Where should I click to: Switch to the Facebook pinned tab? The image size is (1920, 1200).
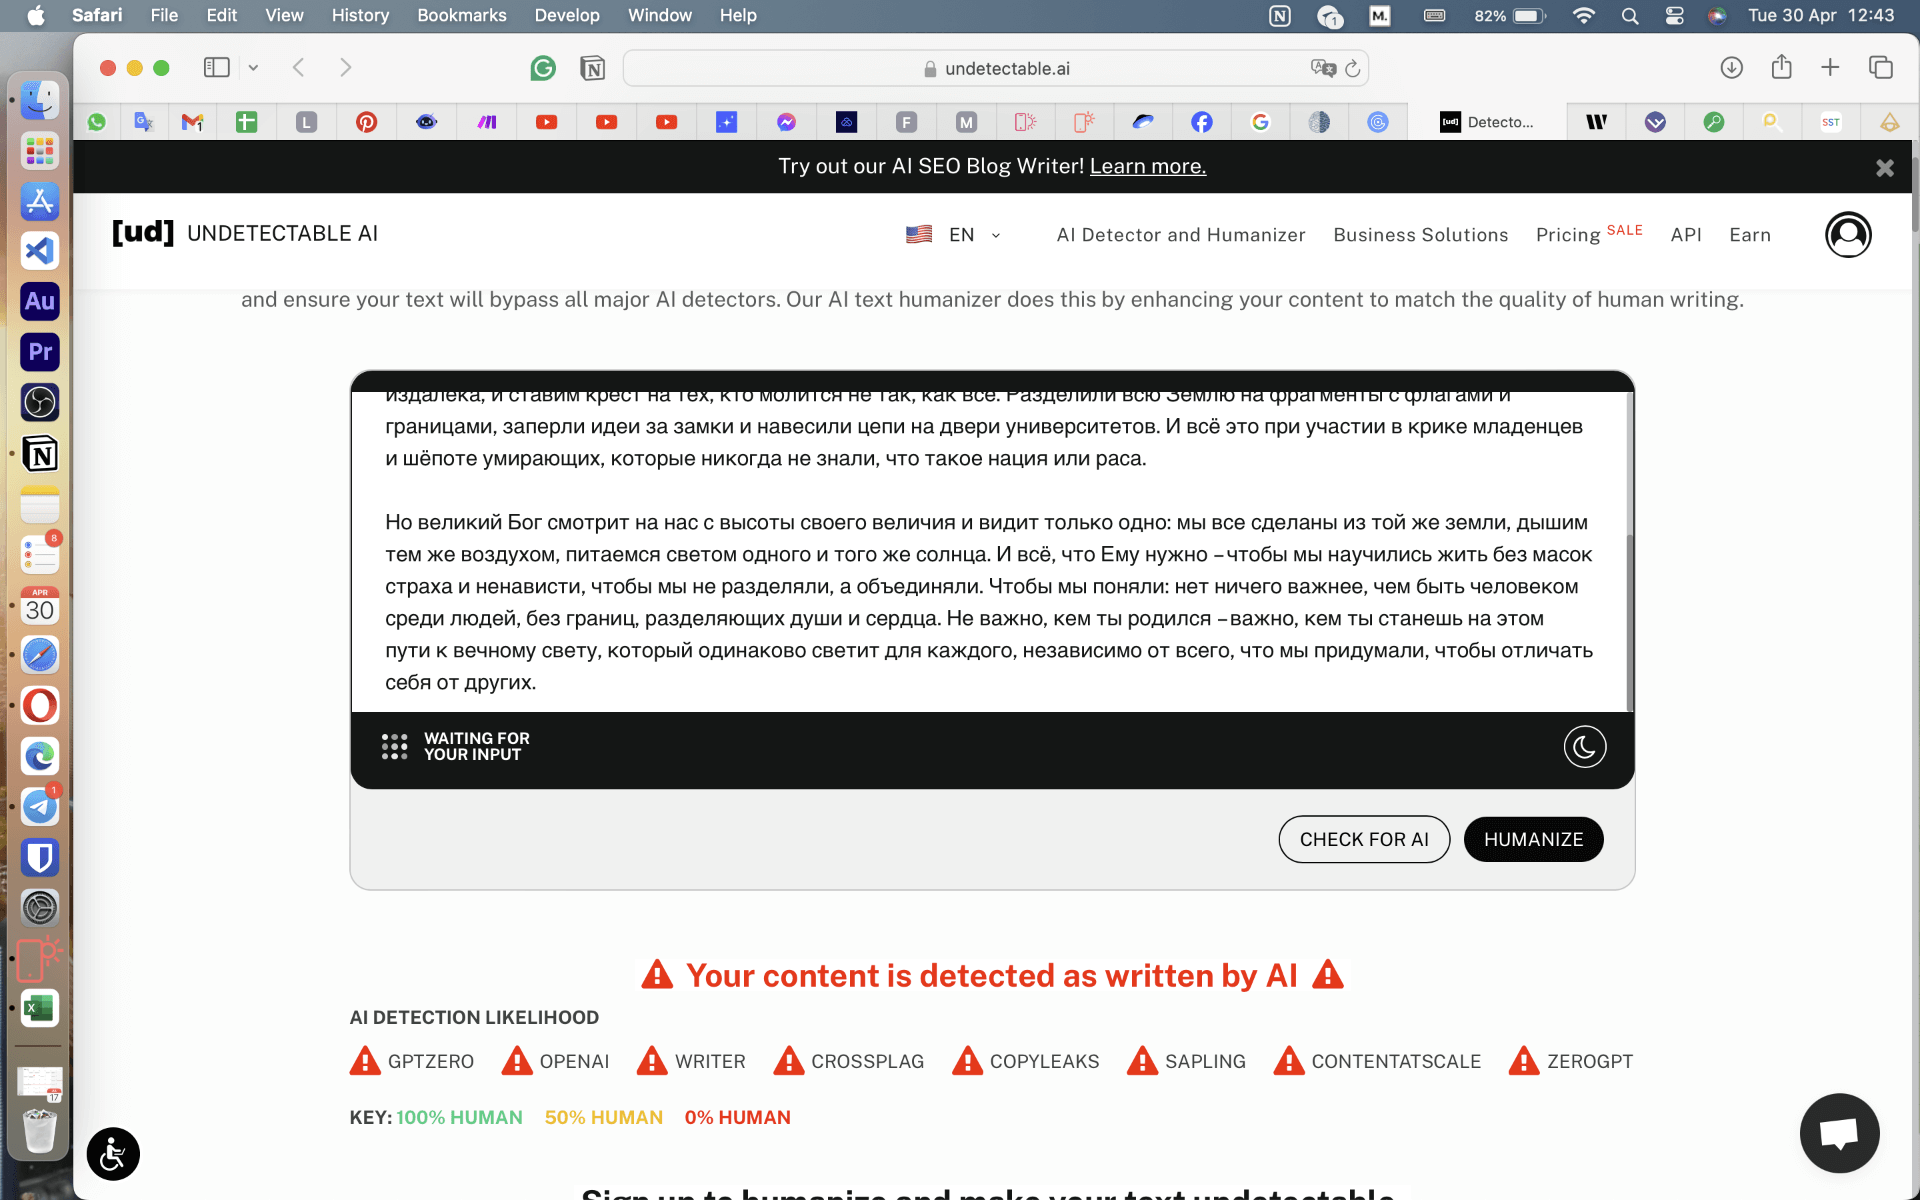(1202, 122)
